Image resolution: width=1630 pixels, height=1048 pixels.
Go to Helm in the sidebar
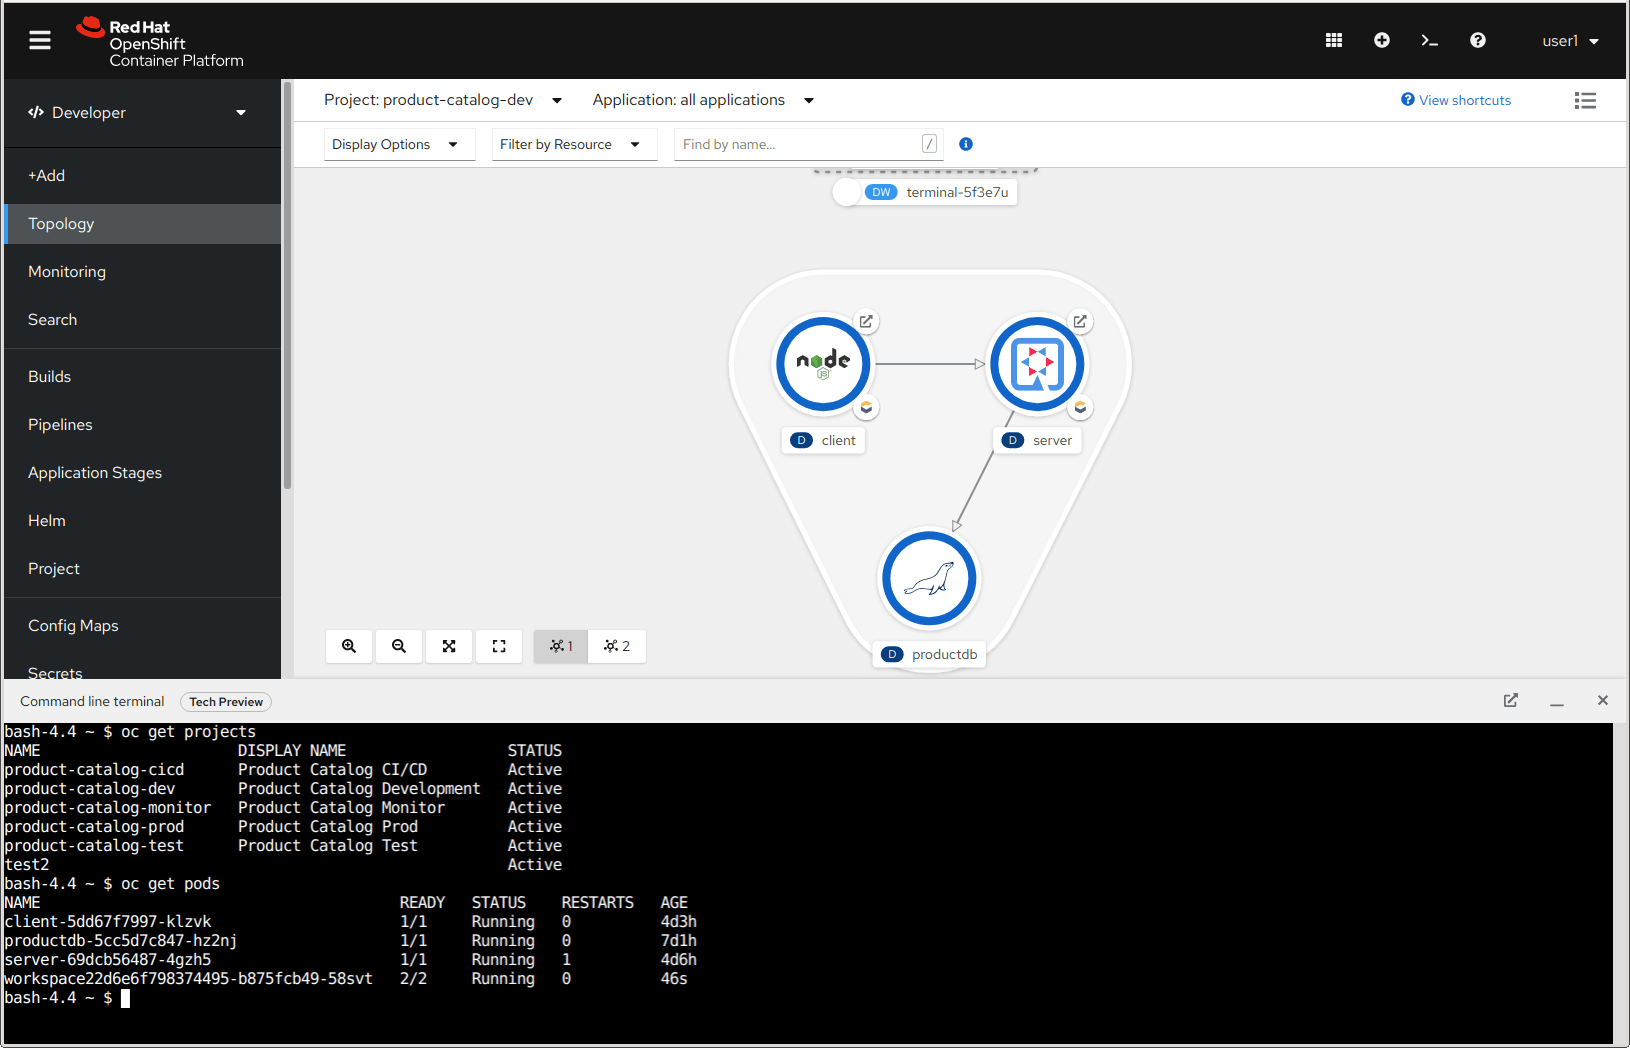(143, 521)
